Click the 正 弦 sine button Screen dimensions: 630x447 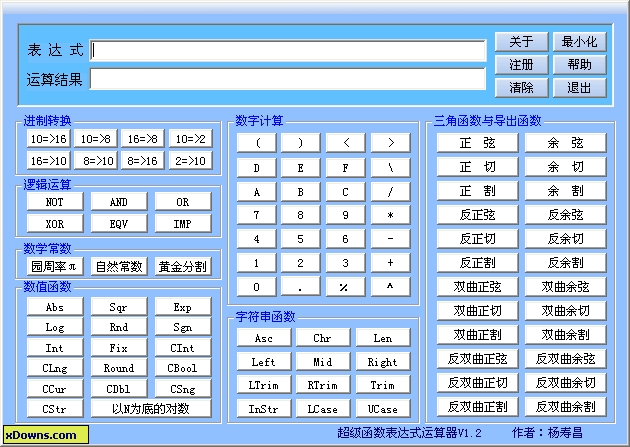477,143
